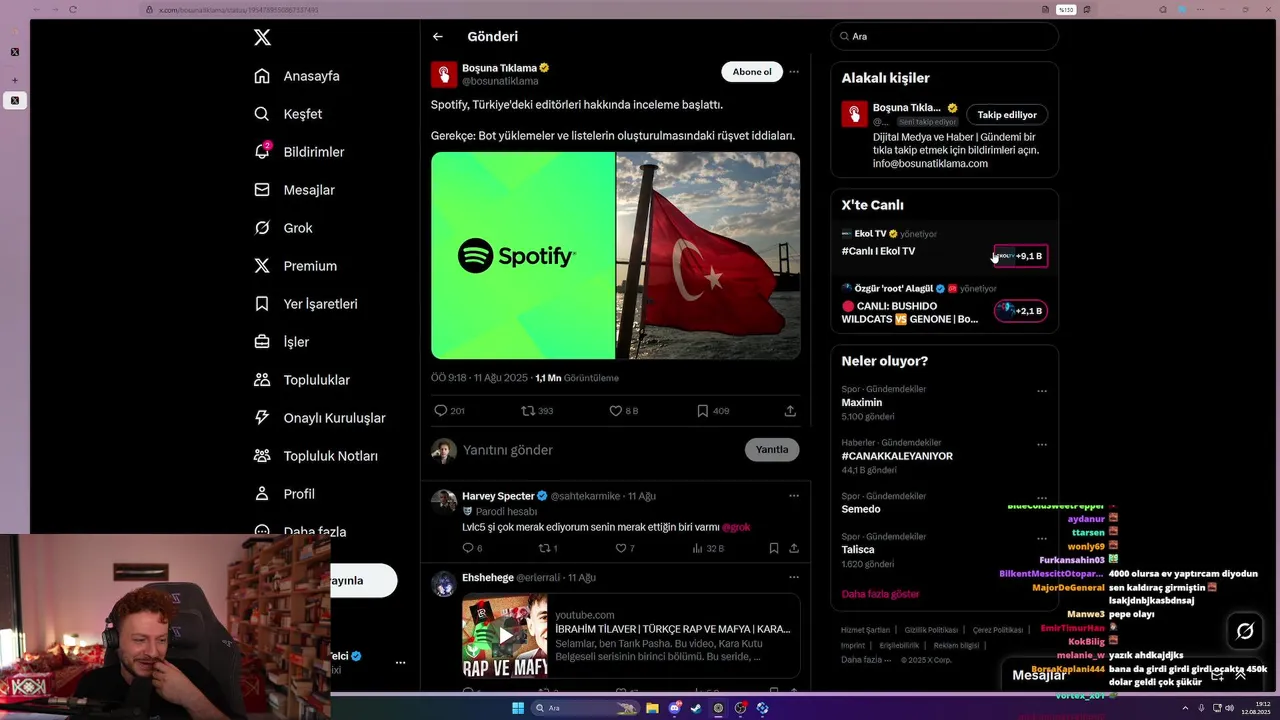Open Premium page
Viewport: 1280px width, 720px height.
coord(296,266)
